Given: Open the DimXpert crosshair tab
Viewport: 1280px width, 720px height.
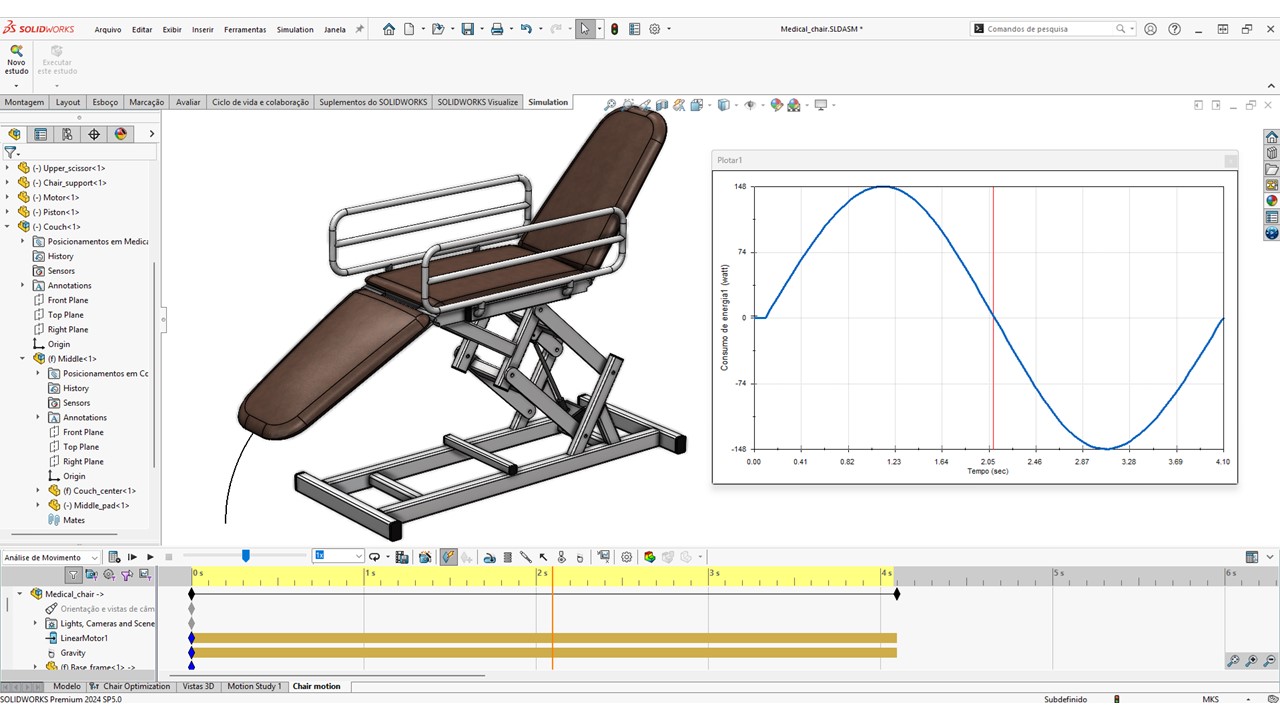Looking at the screenshot, I should click(94, 134).
